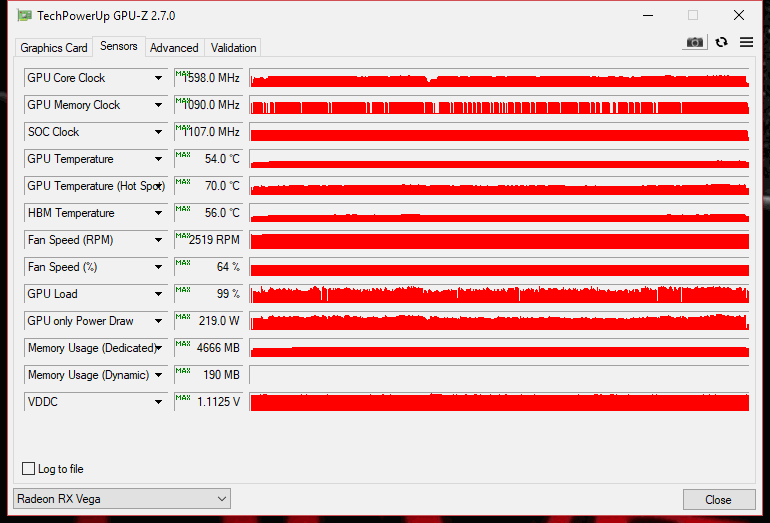
Task: Click the empty Memory Usage (Dynamic) graph
Action: pyautogui.click(x=499, y=375)
